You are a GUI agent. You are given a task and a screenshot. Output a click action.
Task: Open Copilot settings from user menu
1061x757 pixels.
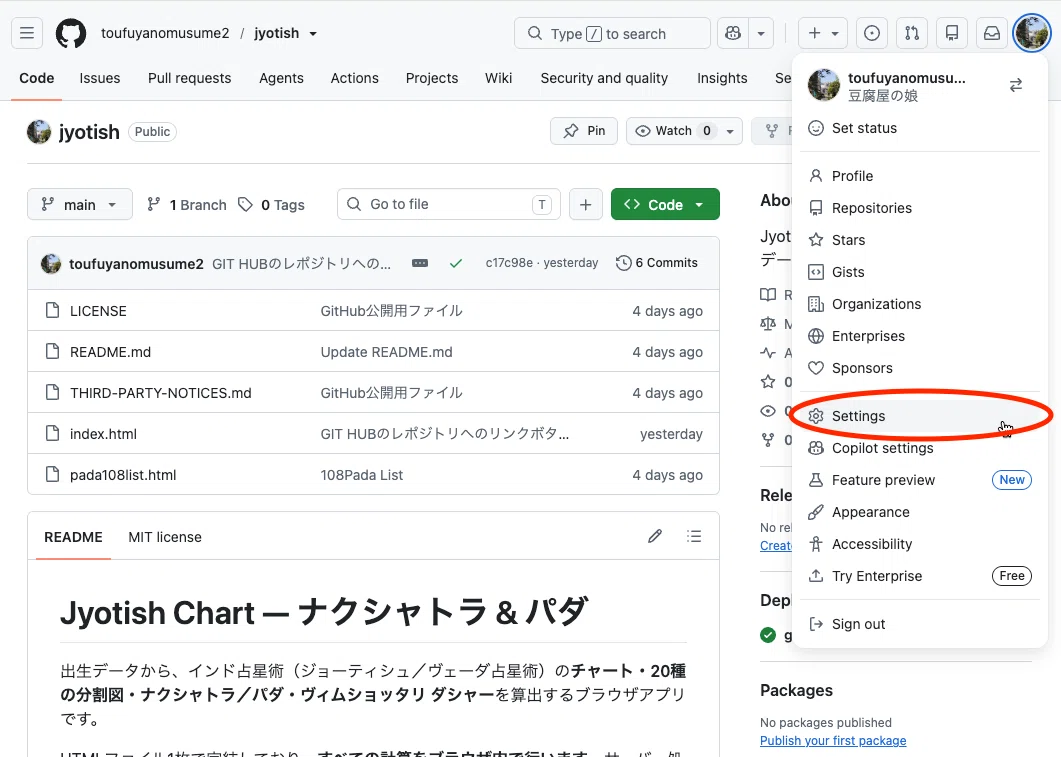click(920, 448)
